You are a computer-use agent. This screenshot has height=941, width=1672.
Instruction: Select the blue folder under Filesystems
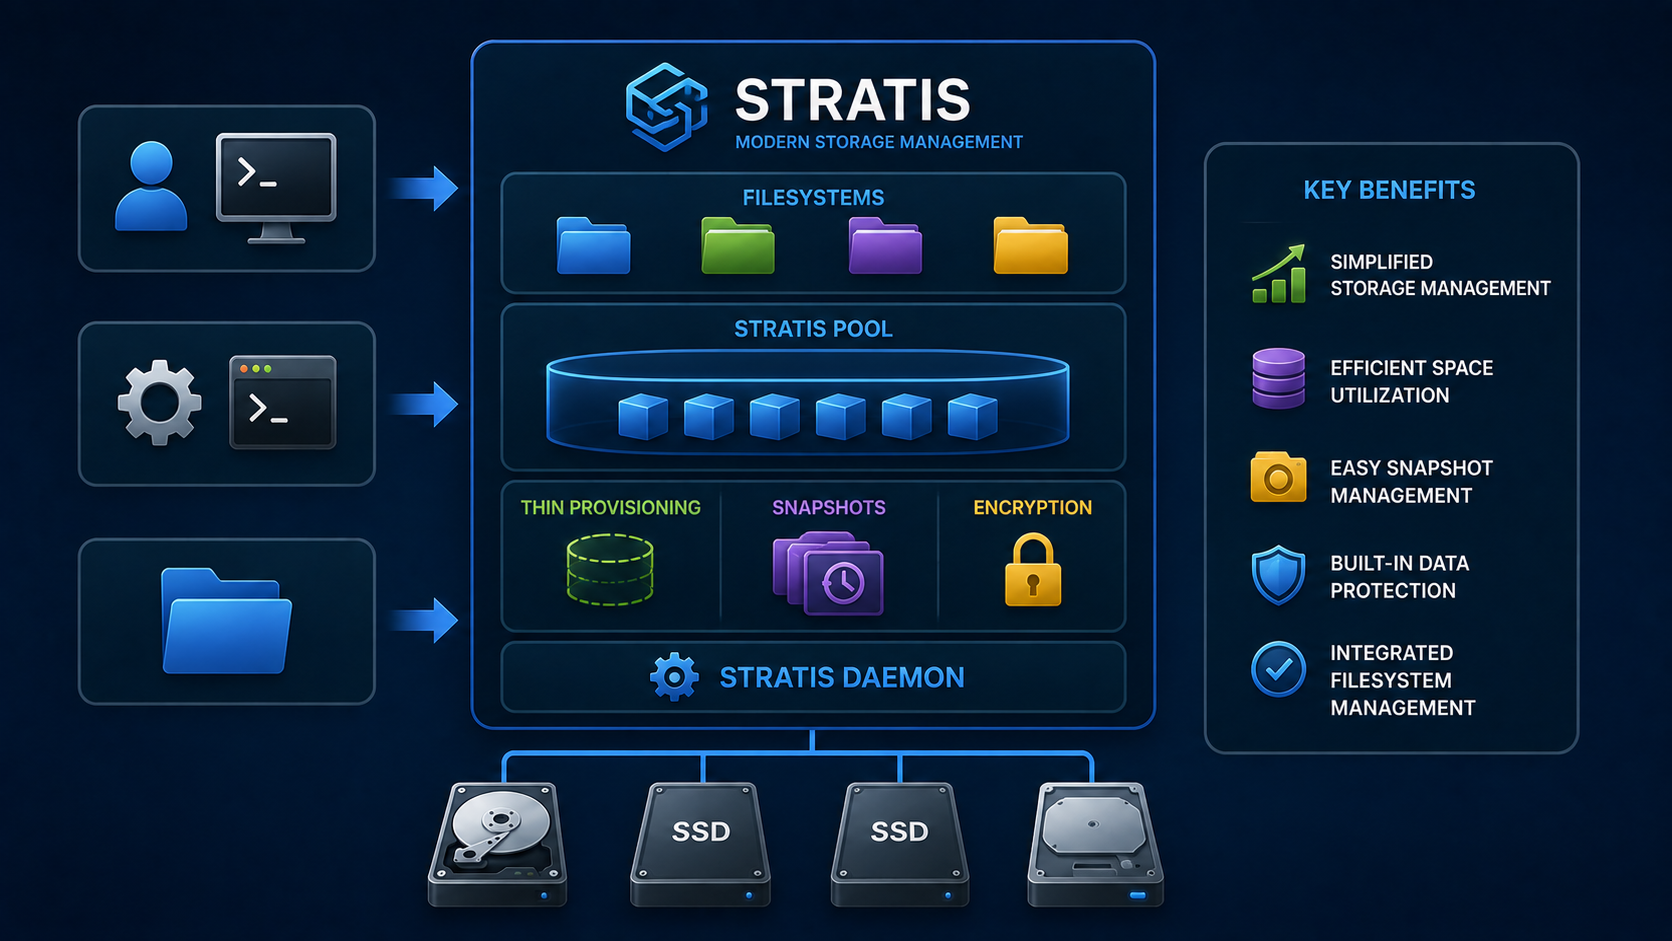pos(593,245)
